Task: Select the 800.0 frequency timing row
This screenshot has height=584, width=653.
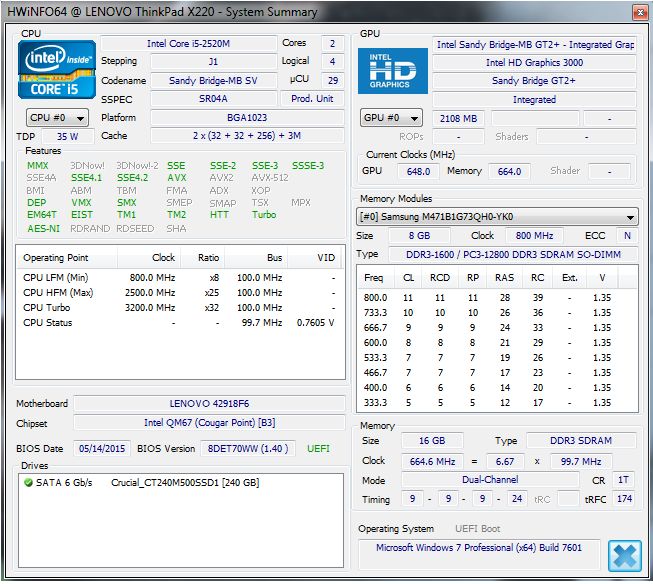Action: [496, 298]
